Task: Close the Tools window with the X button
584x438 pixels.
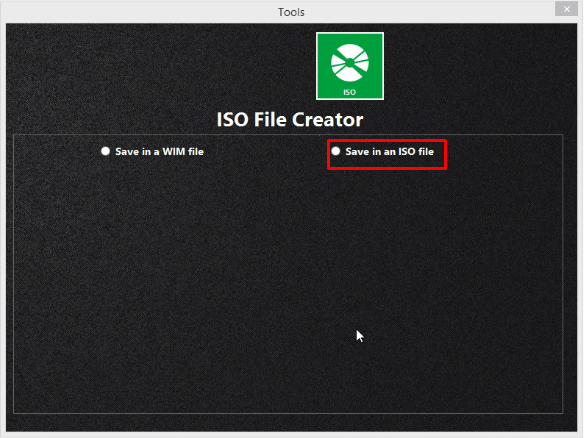Action: [566, 9]
